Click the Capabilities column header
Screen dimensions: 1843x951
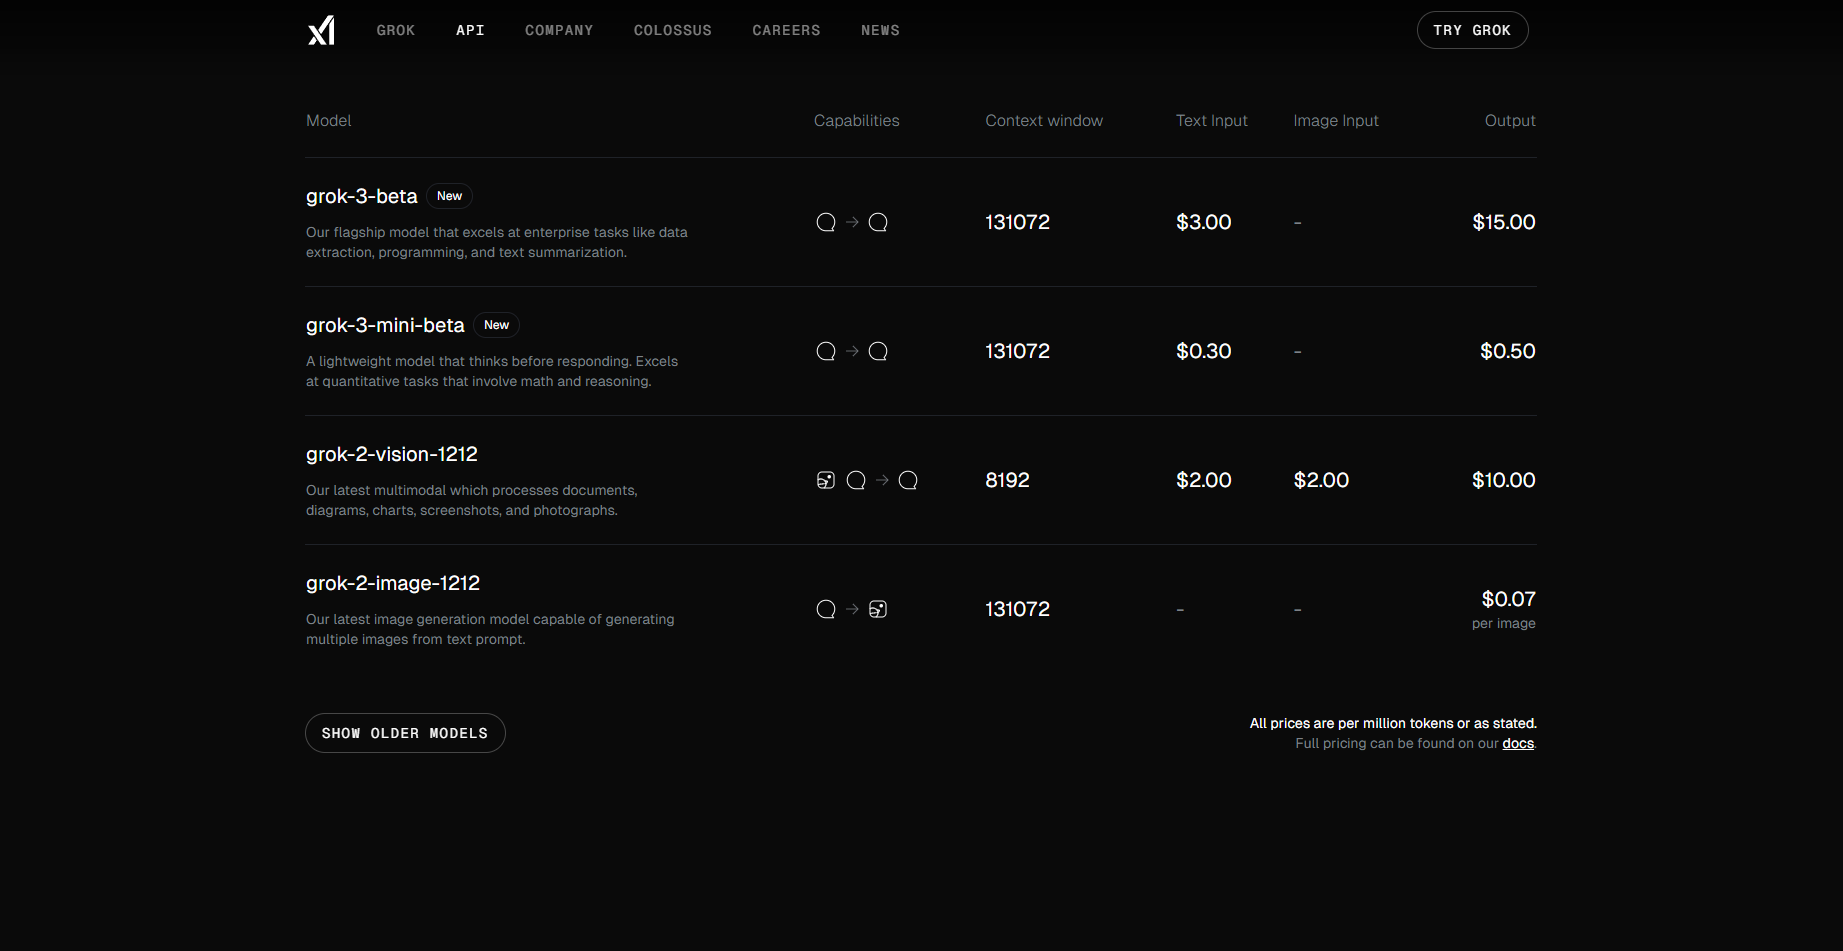click(857, 120)
